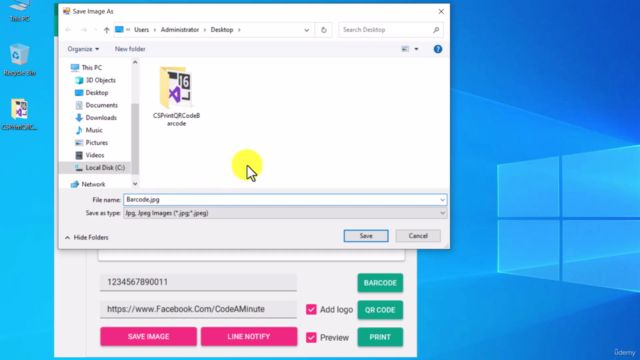Screen dimensions: 640x360
Task: Click the LINE NOTIFY button
Action: [x=249, y=337]
